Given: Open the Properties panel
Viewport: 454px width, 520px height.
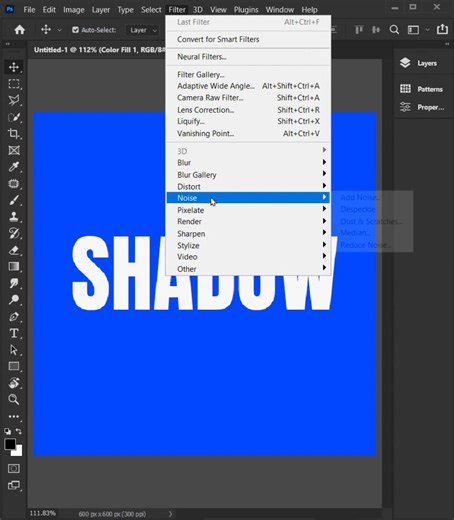Looking at the screenshot, I should coord(422,107).
